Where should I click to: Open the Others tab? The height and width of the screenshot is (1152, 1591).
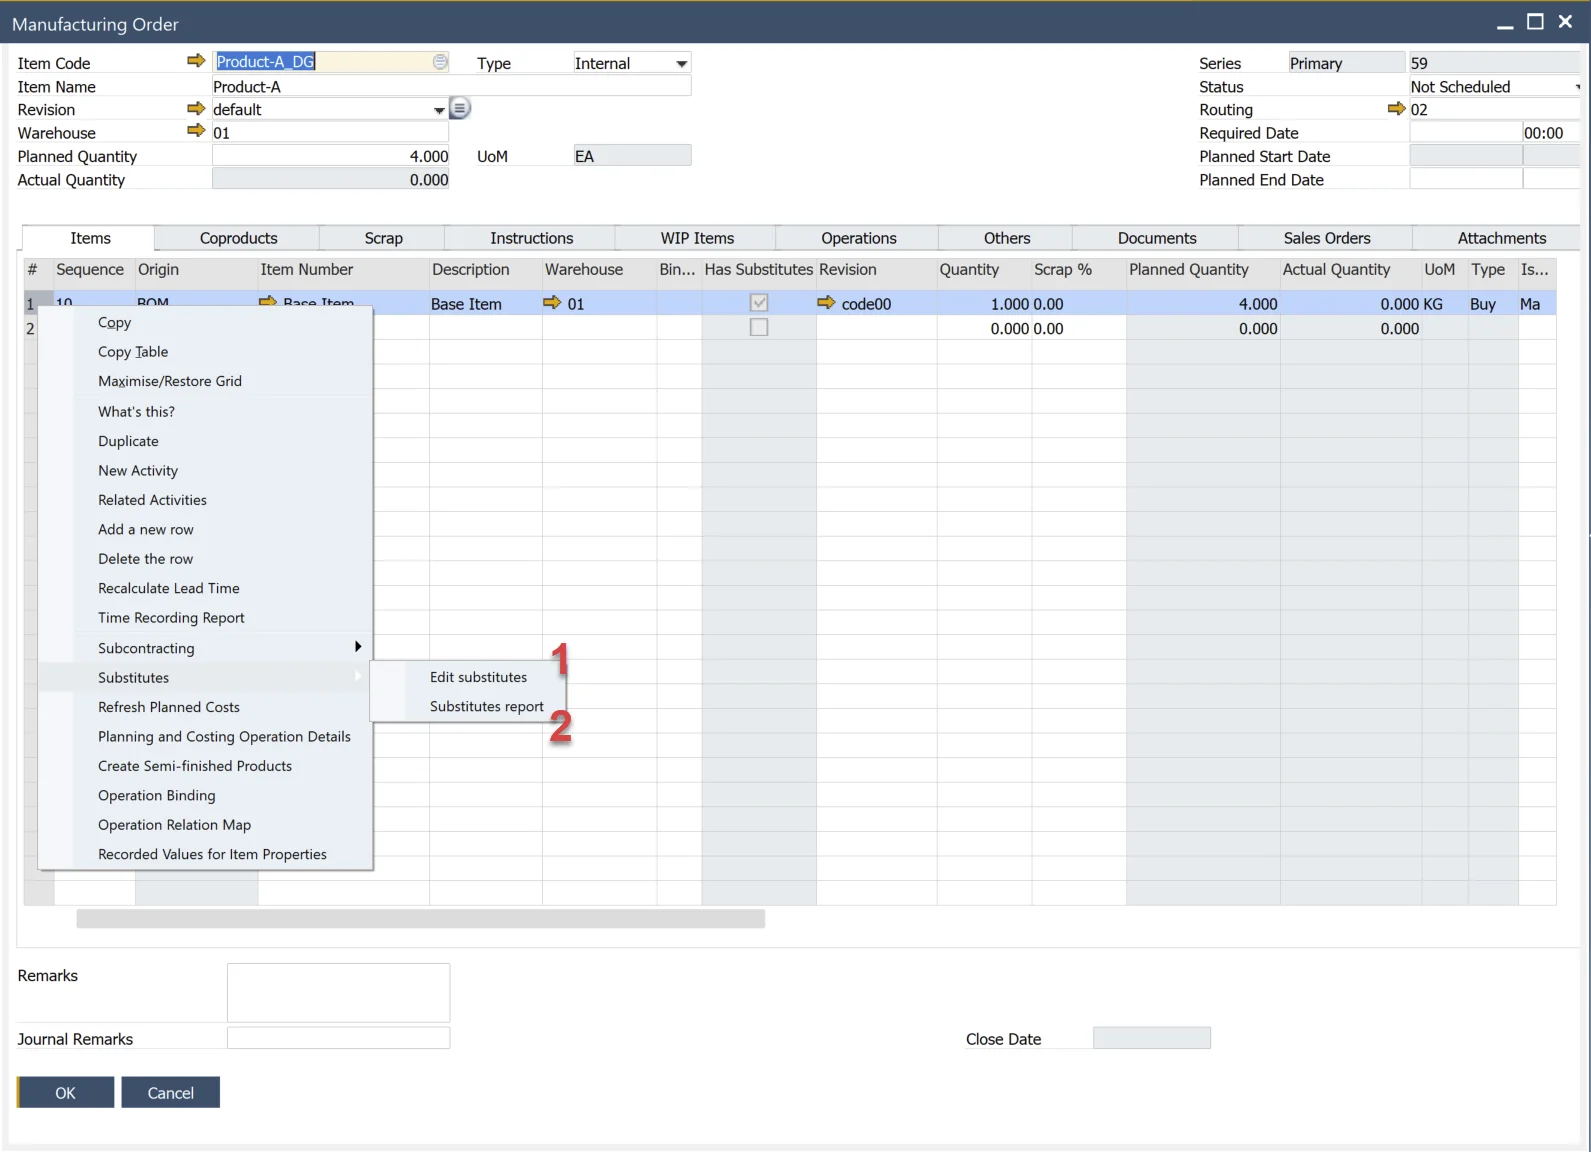pyautogui.click(x=1006, y=238)
